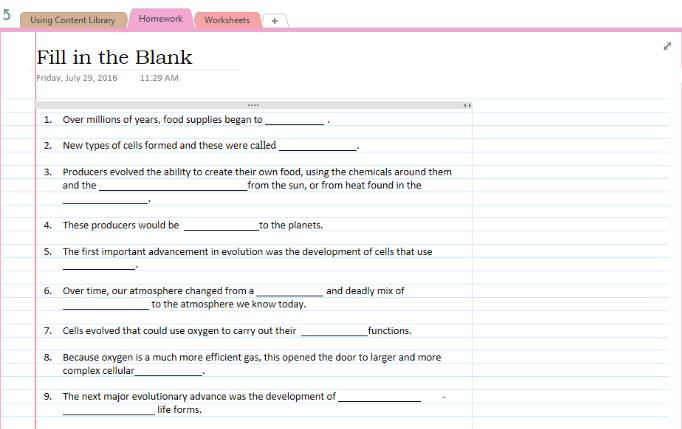Click text 'Over millions of years'
This screenshot has height=429, width=682.
(111, 120)
